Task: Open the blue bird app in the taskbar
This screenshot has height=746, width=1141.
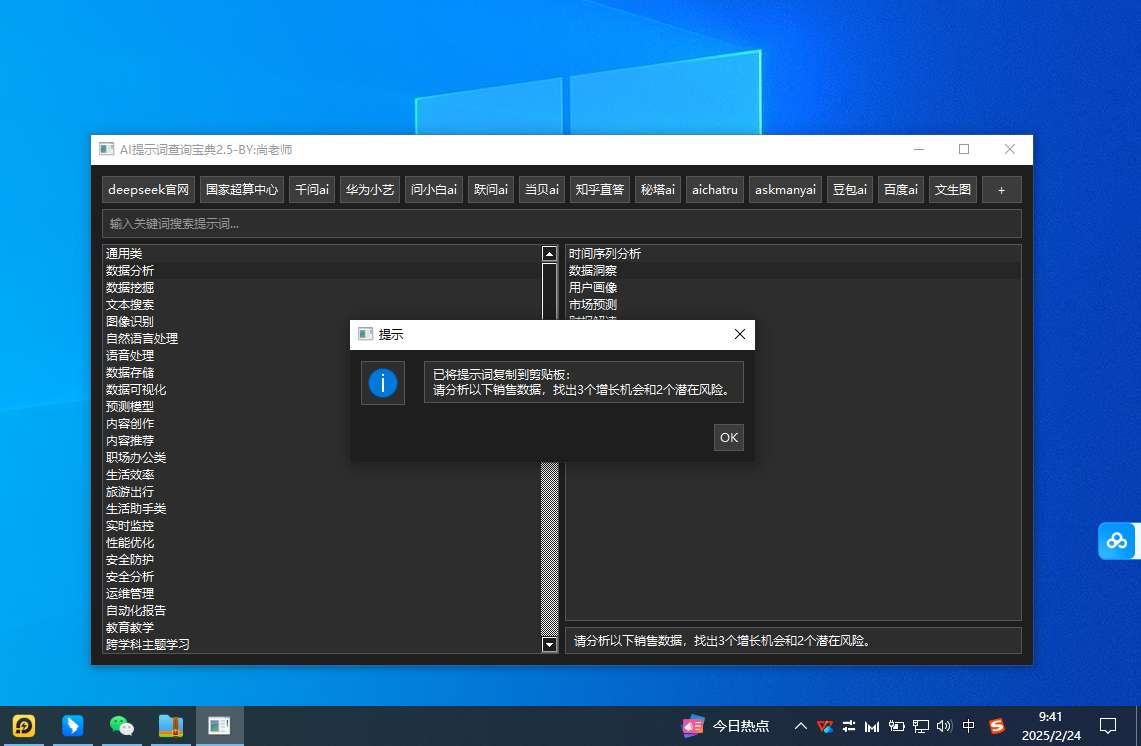Action: pyautogui.click(x=73, y=726)
